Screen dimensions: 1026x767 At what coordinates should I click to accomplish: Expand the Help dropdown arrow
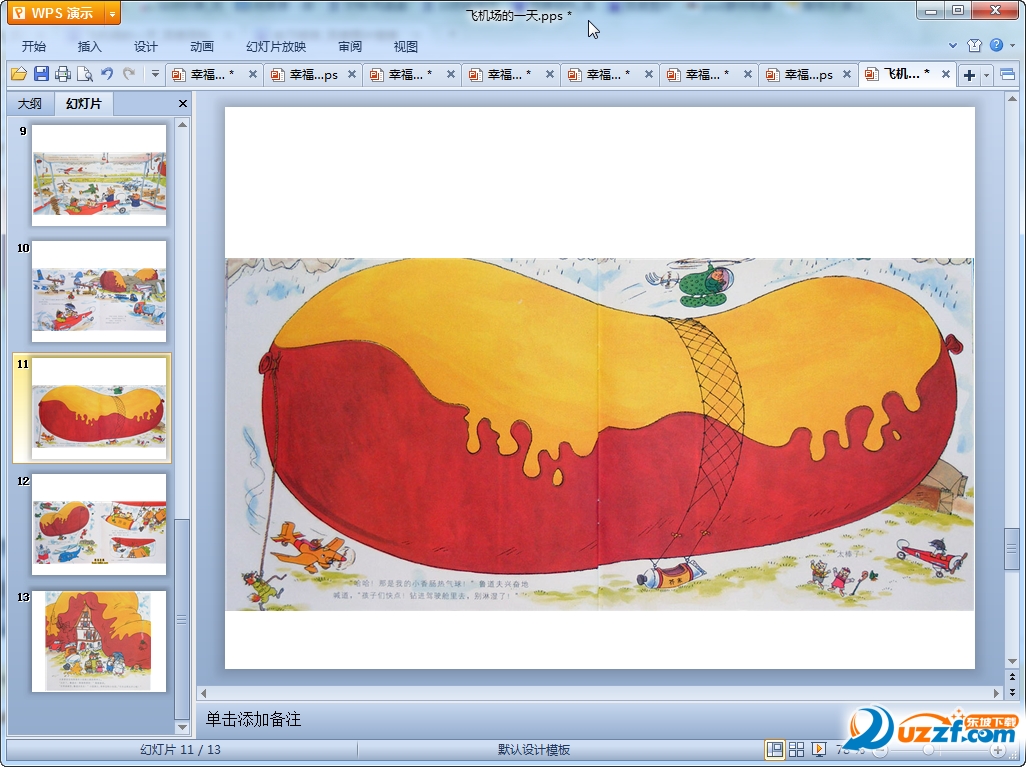click(1012, 45)
